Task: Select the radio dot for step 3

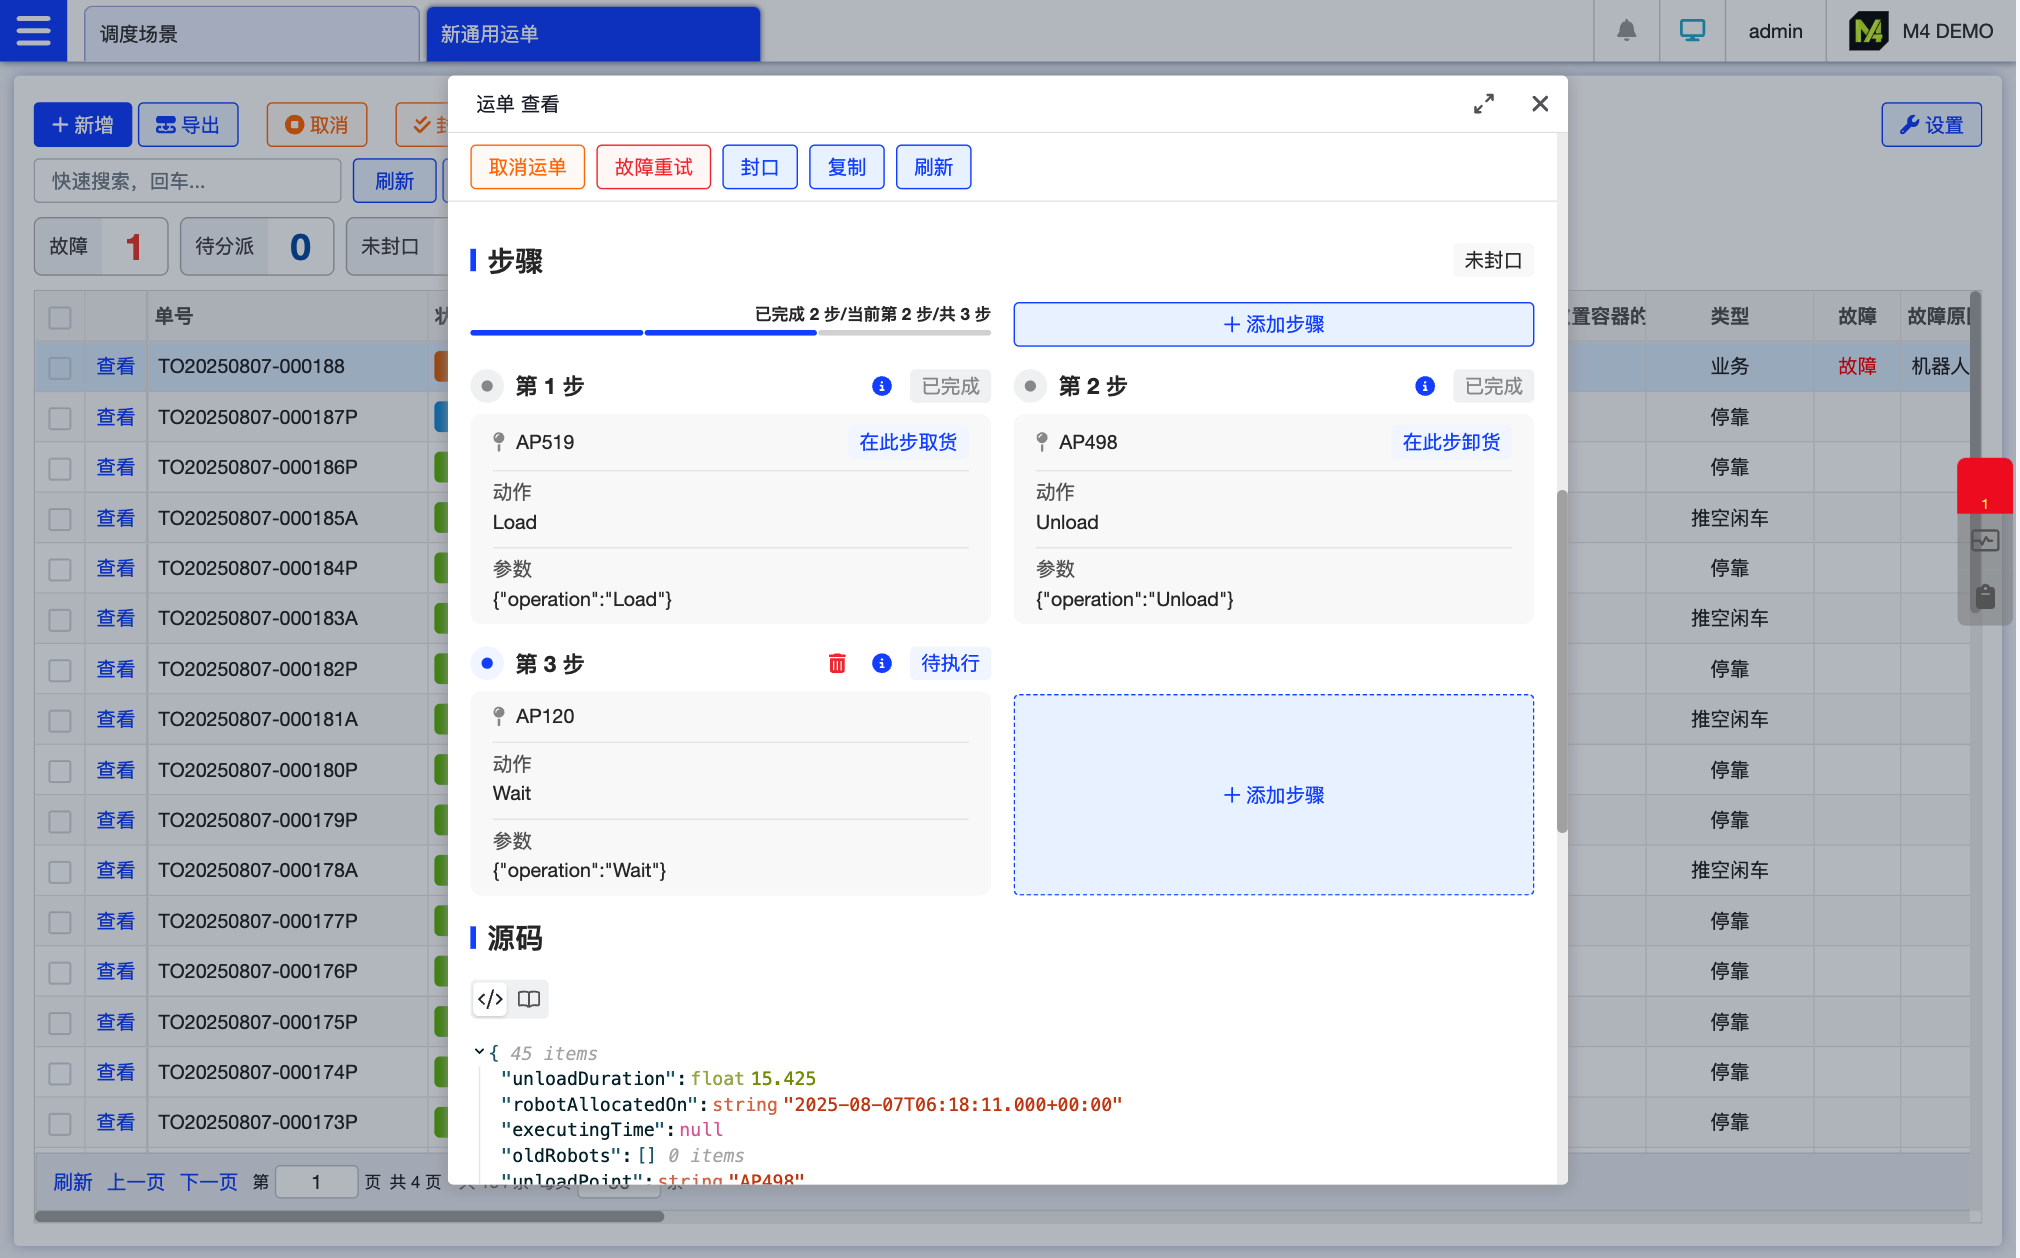Action: pyautogui.click(x=487, y=663)
